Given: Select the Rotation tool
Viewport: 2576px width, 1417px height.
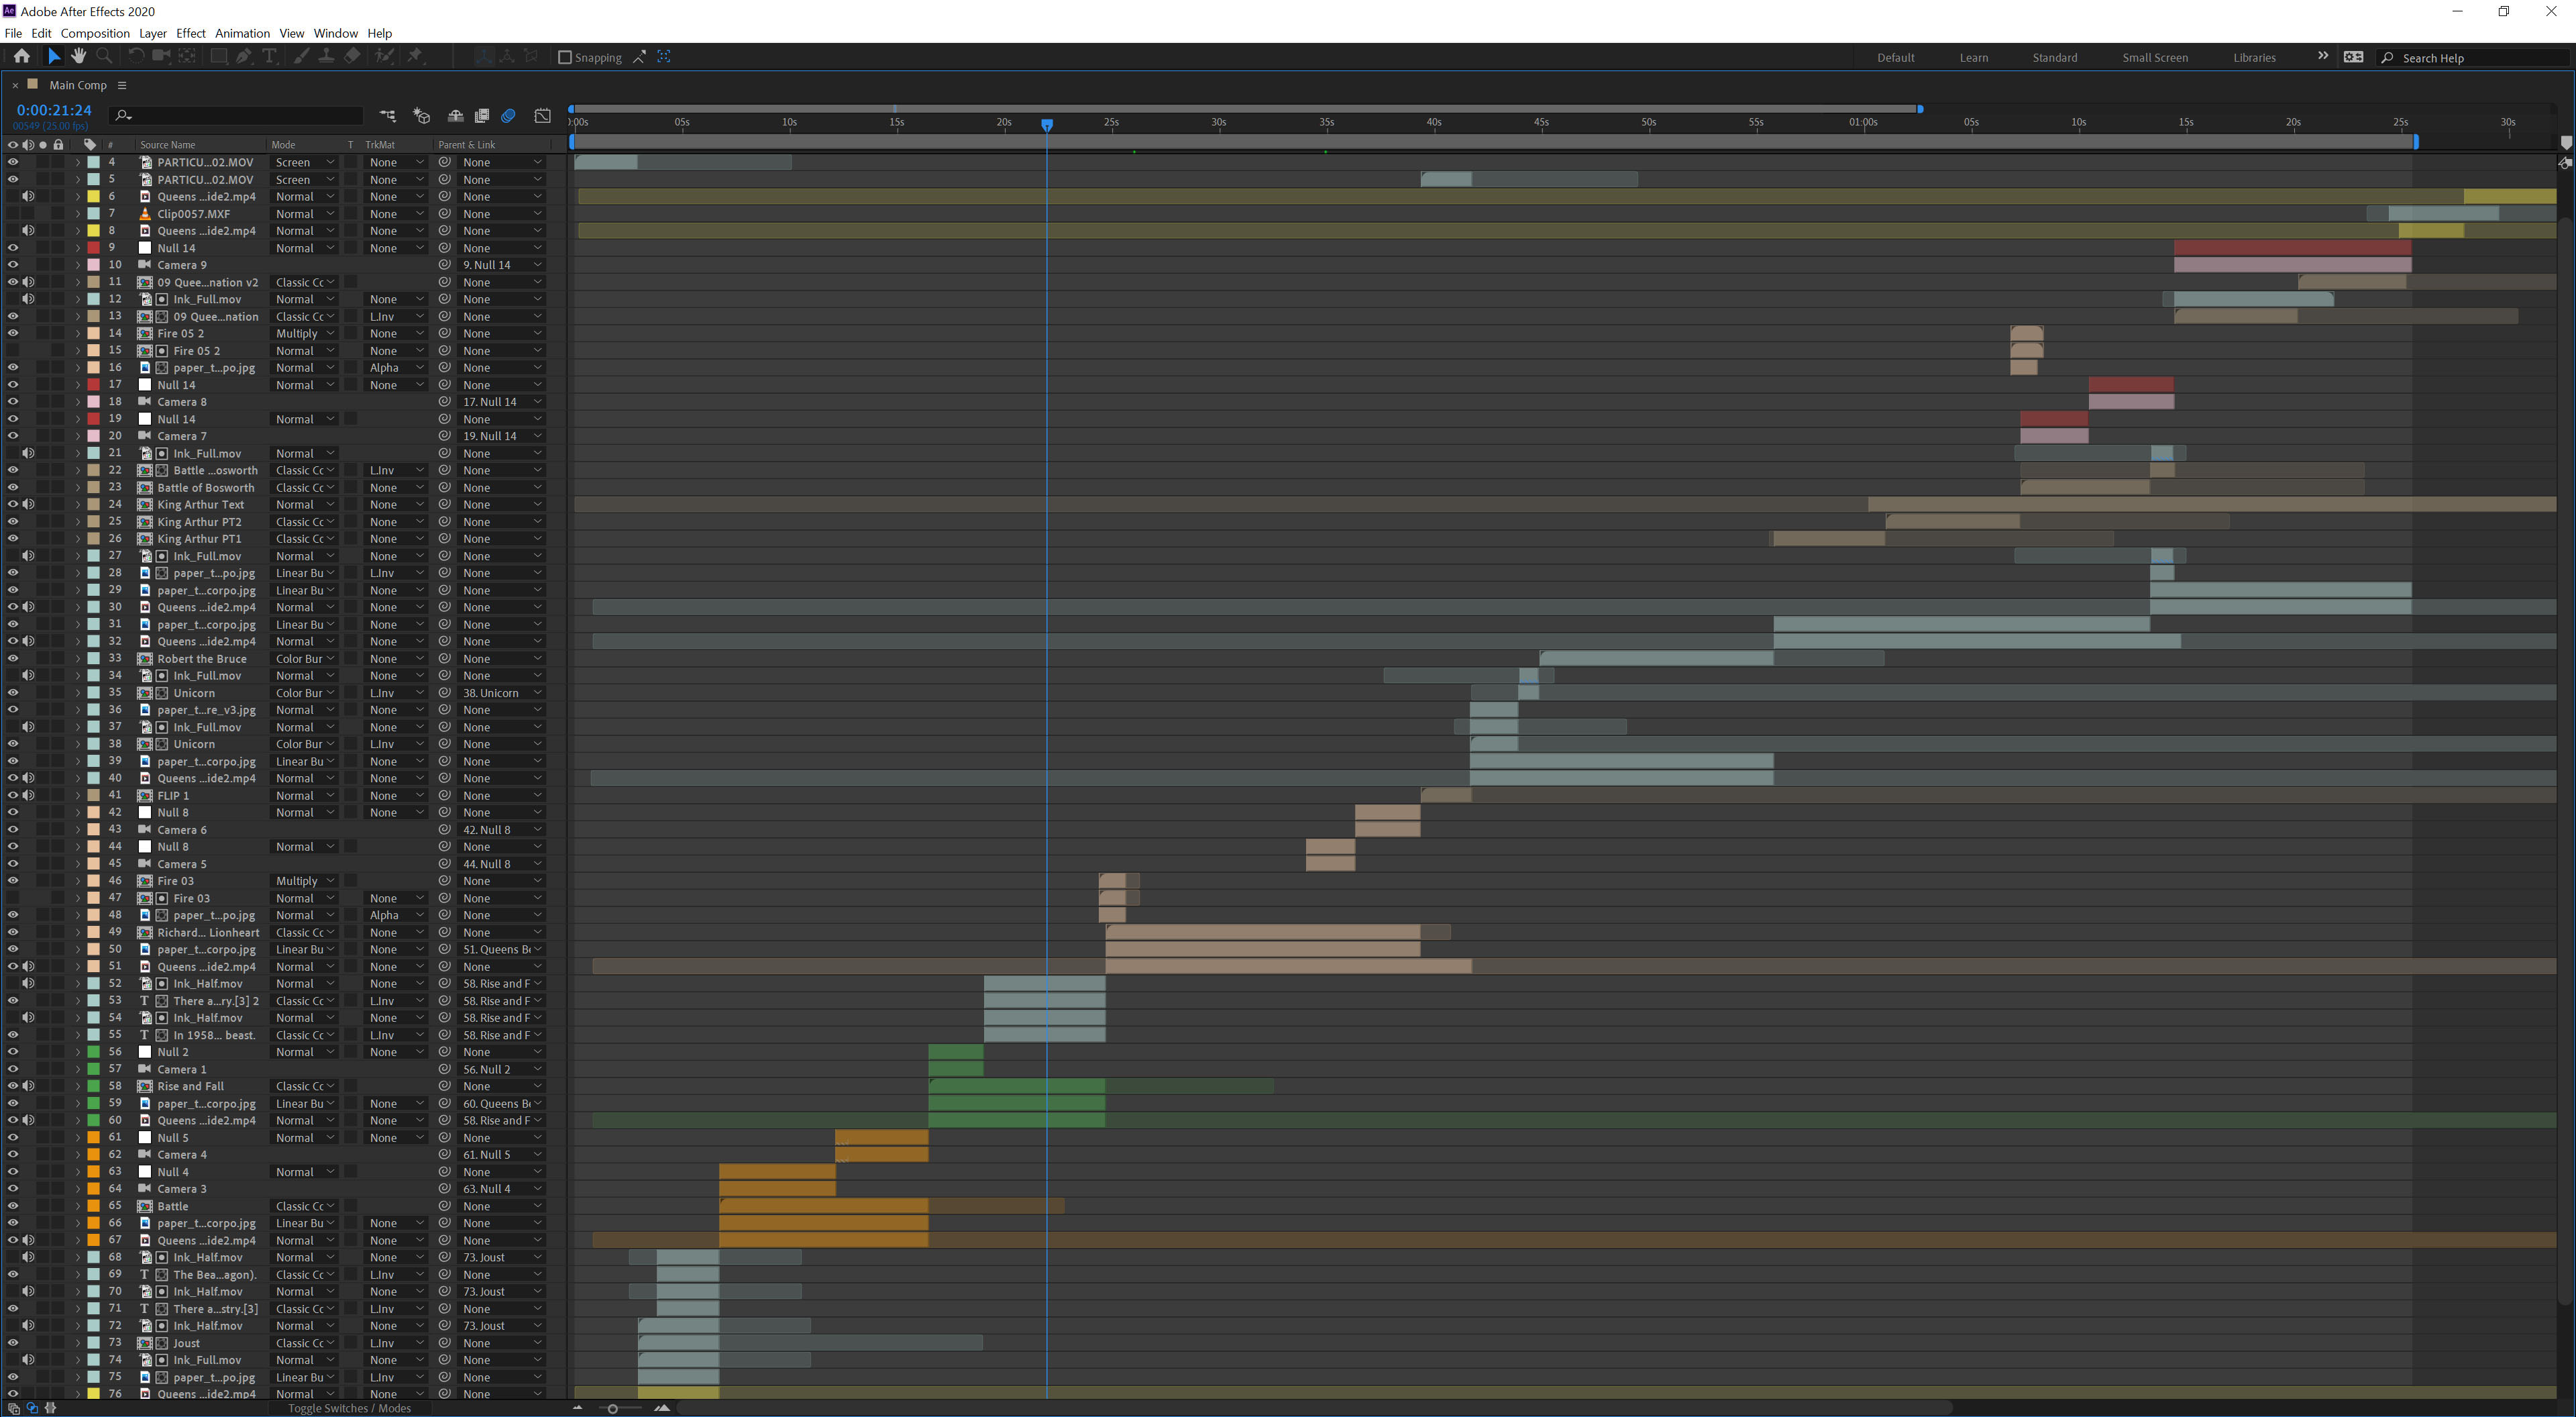Looking at the screenshot, I should (x=136, y=57).
